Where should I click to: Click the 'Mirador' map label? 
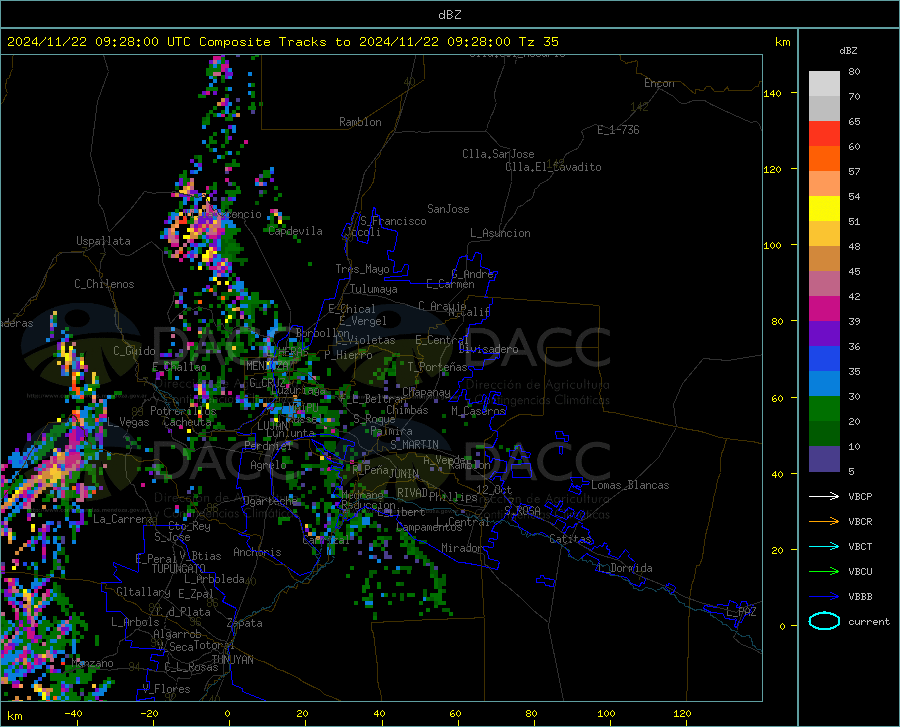pos(461,549)
